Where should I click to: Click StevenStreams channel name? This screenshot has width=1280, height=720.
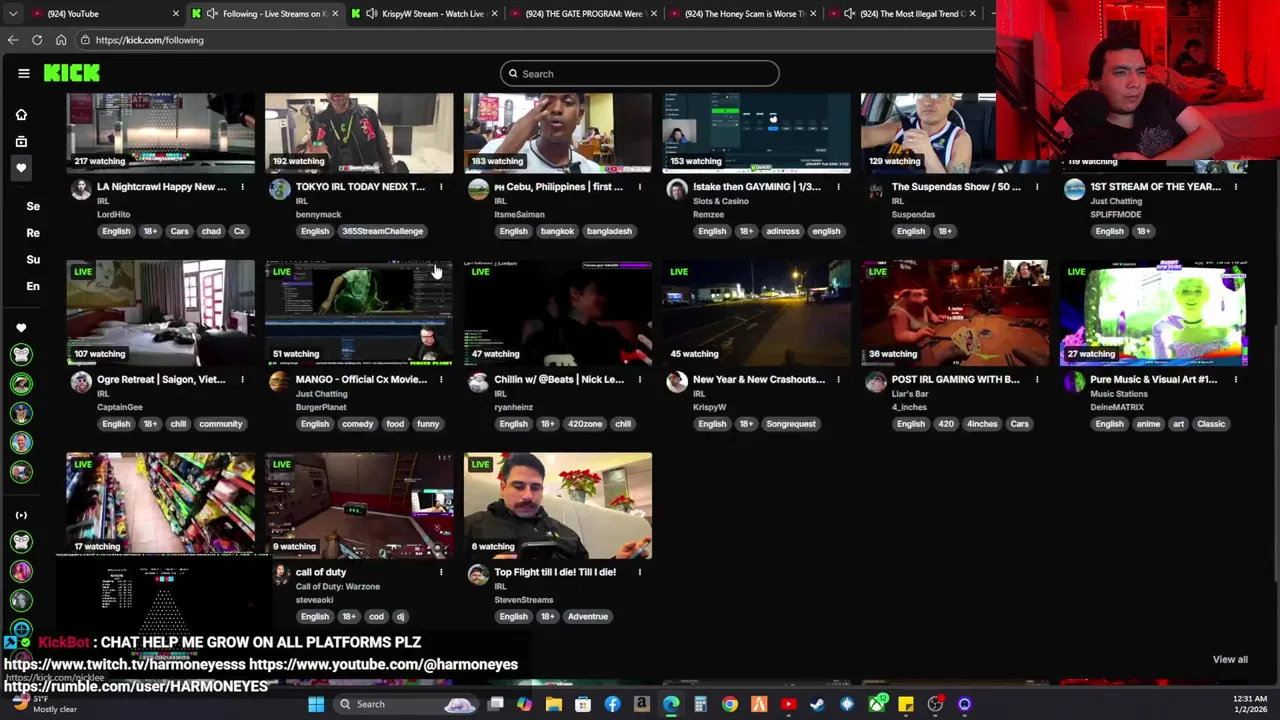pyautogui.click(x=523, y=600)
